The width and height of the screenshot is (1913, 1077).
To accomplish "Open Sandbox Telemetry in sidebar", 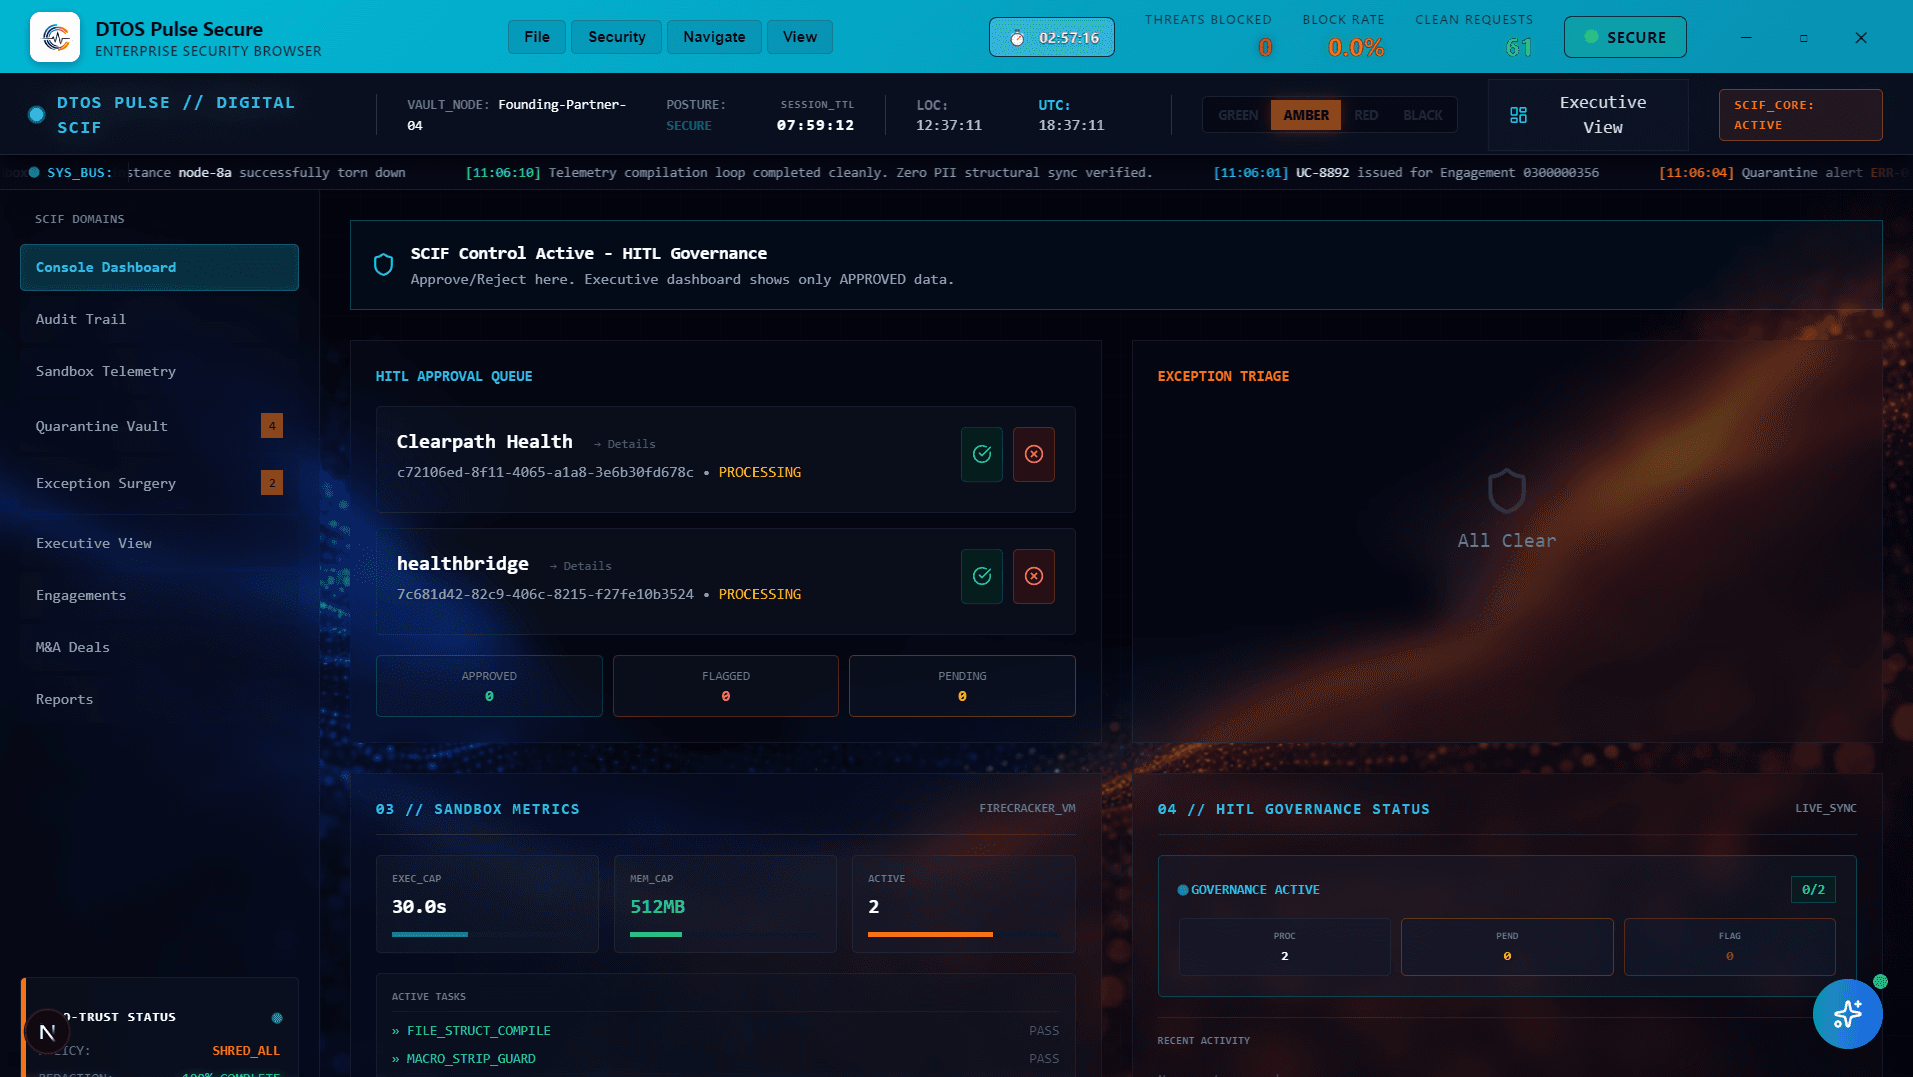I will [159, 371].
